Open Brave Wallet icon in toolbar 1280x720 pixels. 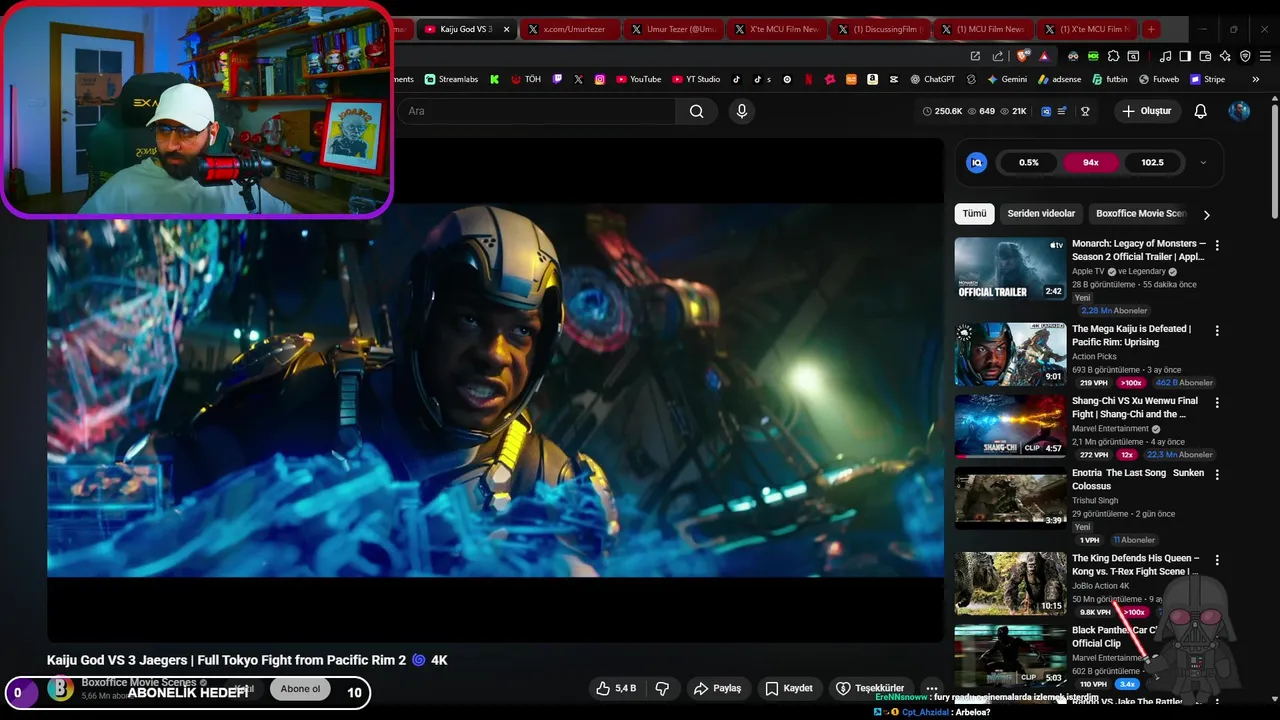[x=1205, y=56]
